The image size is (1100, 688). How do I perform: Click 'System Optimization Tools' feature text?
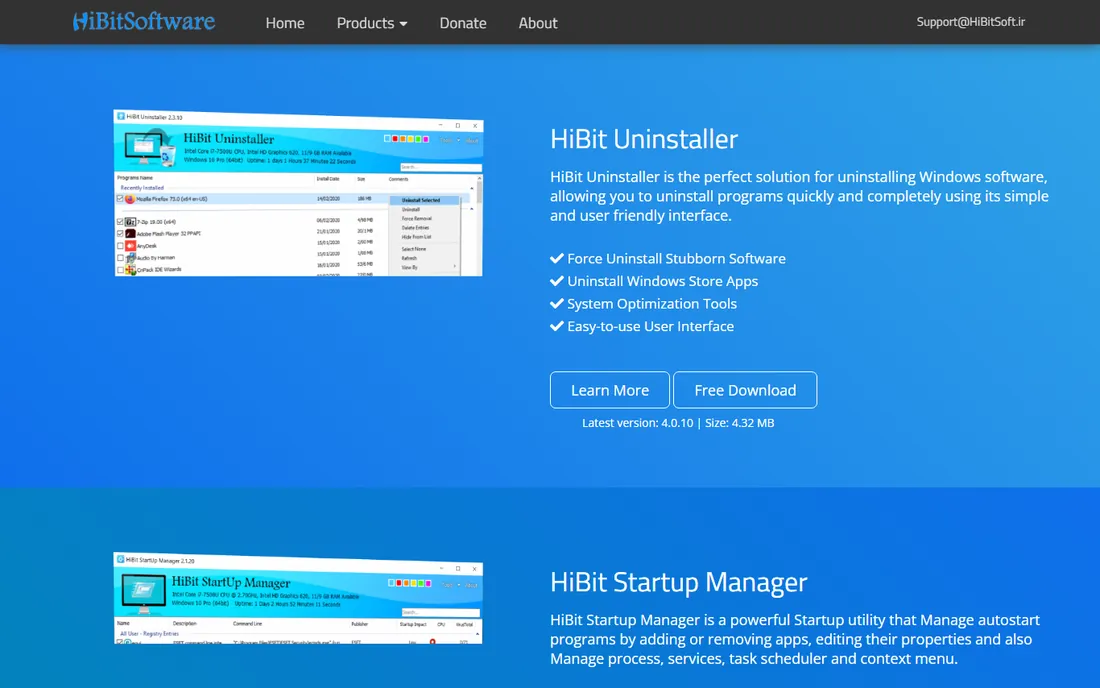click(652, 304)
